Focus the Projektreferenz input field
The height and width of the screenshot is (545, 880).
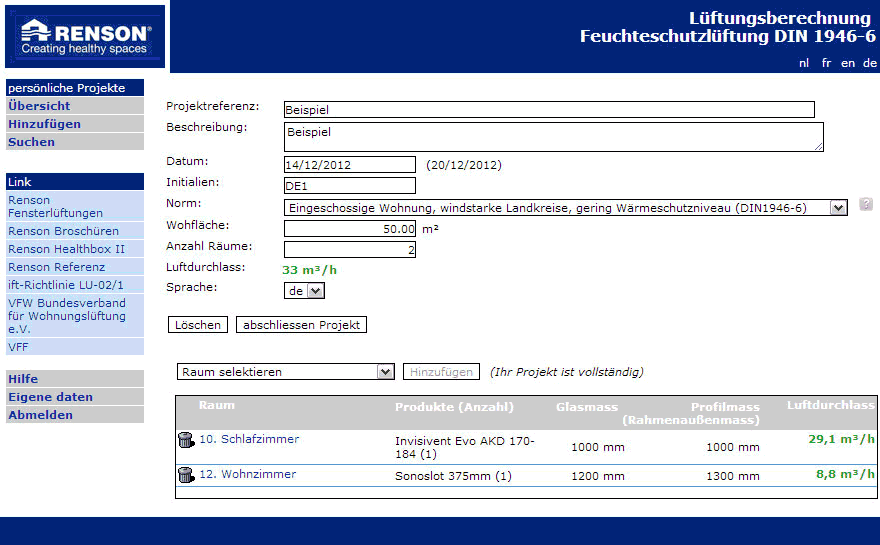[549, 109]
